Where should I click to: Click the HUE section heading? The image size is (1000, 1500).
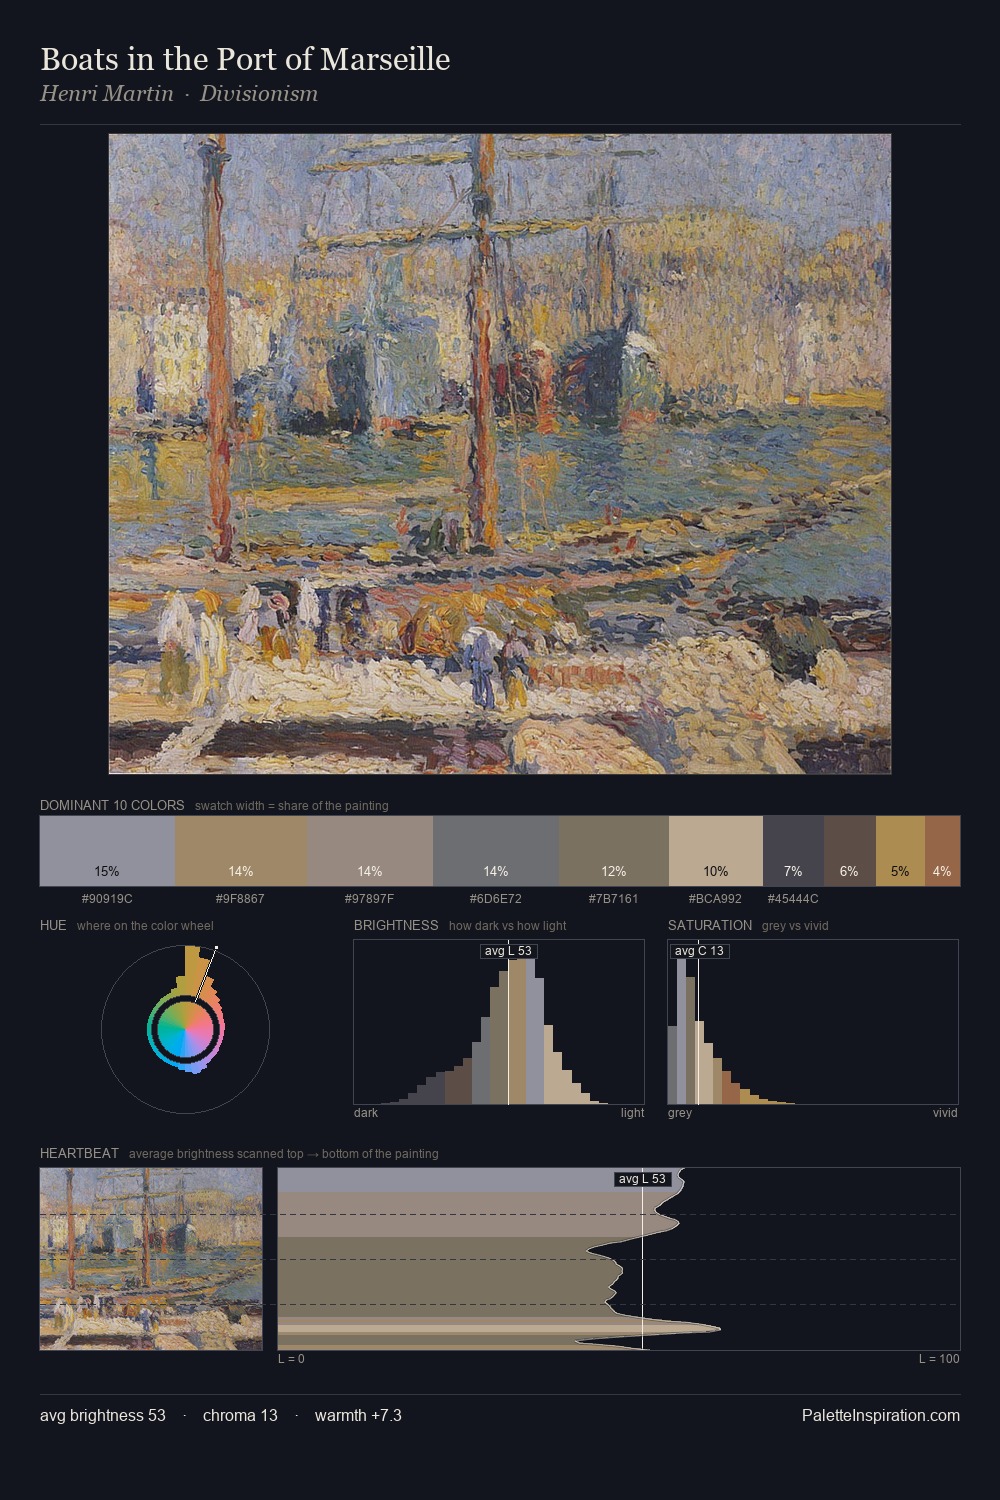tap(53, 925)
